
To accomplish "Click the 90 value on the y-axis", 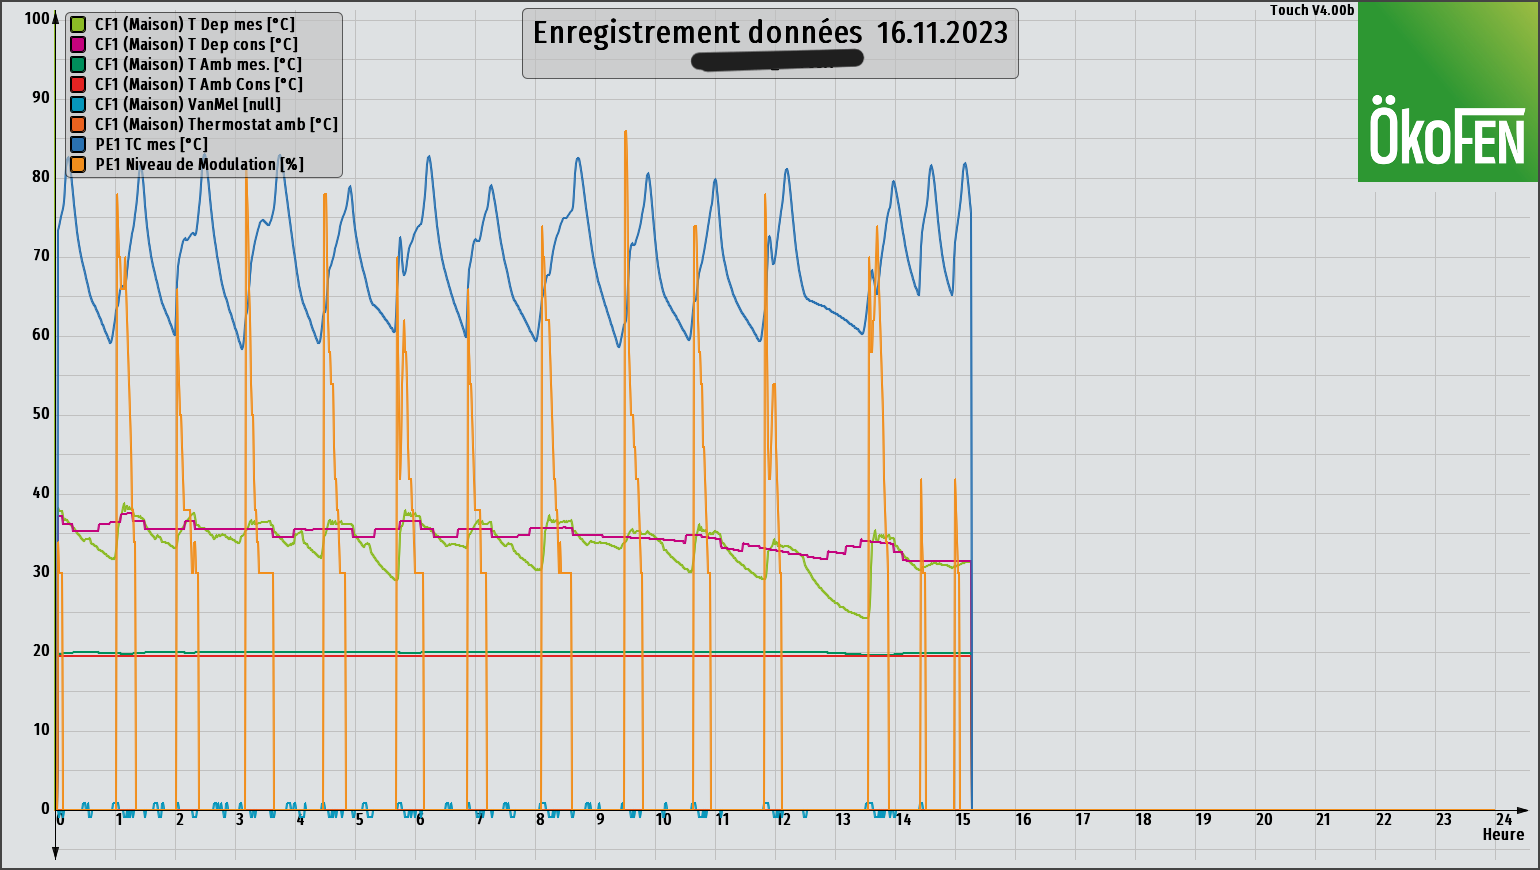I will (41, 98).
